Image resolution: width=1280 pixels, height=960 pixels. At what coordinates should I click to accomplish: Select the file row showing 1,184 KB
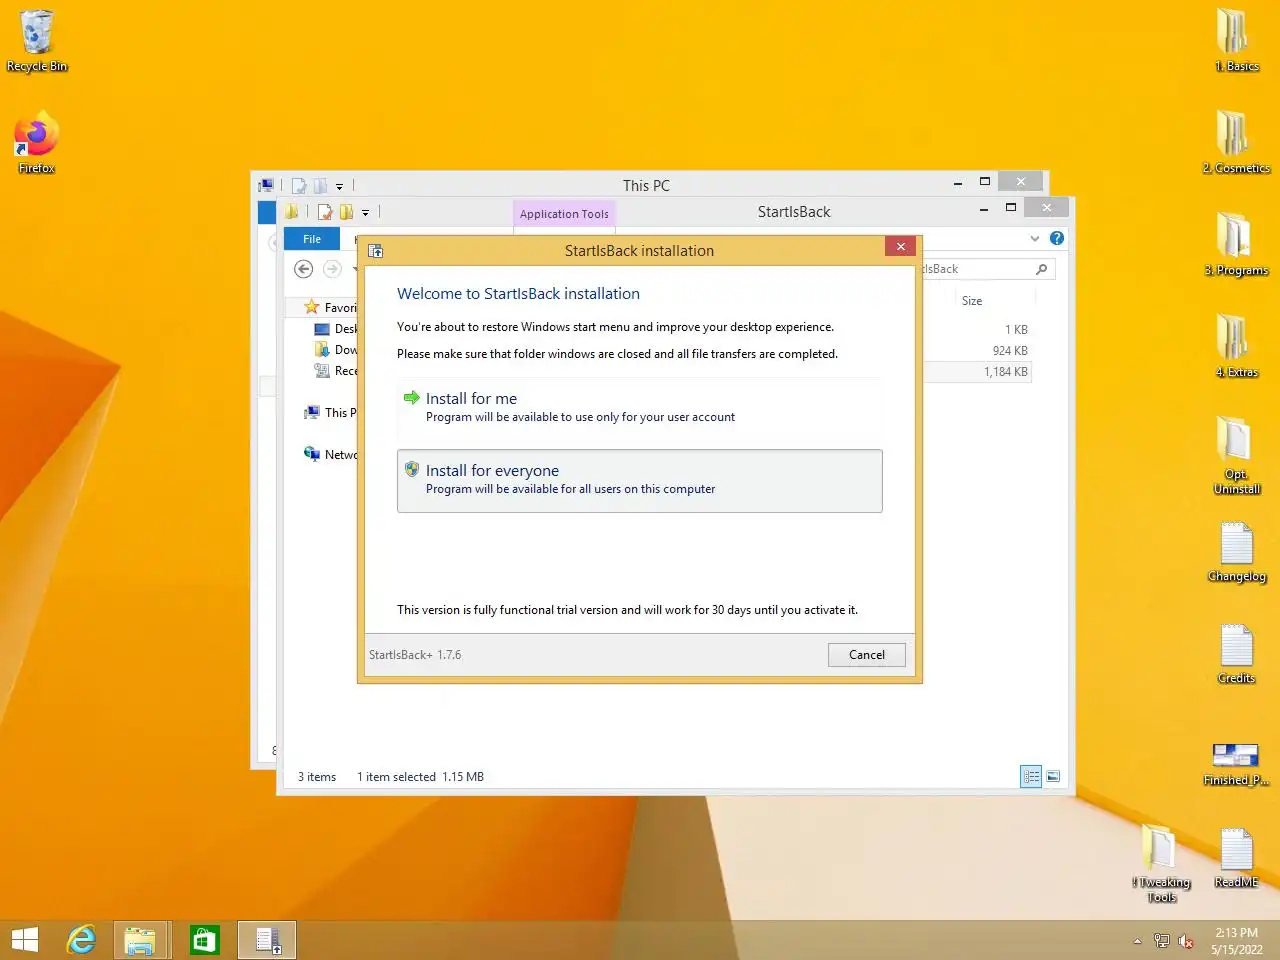[x=975, y=372]
